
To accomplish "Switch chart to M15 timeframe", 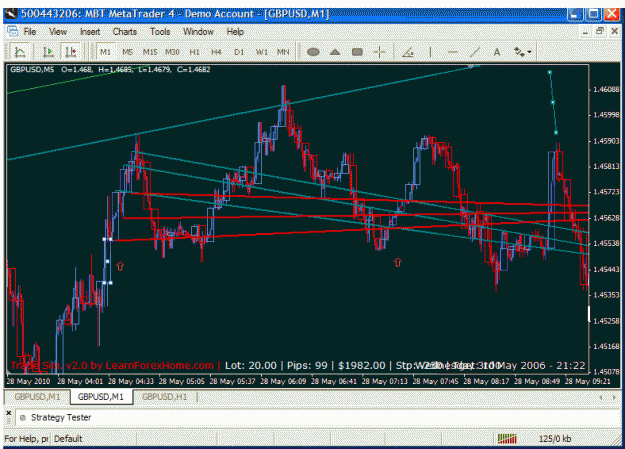I will point(150,52).
